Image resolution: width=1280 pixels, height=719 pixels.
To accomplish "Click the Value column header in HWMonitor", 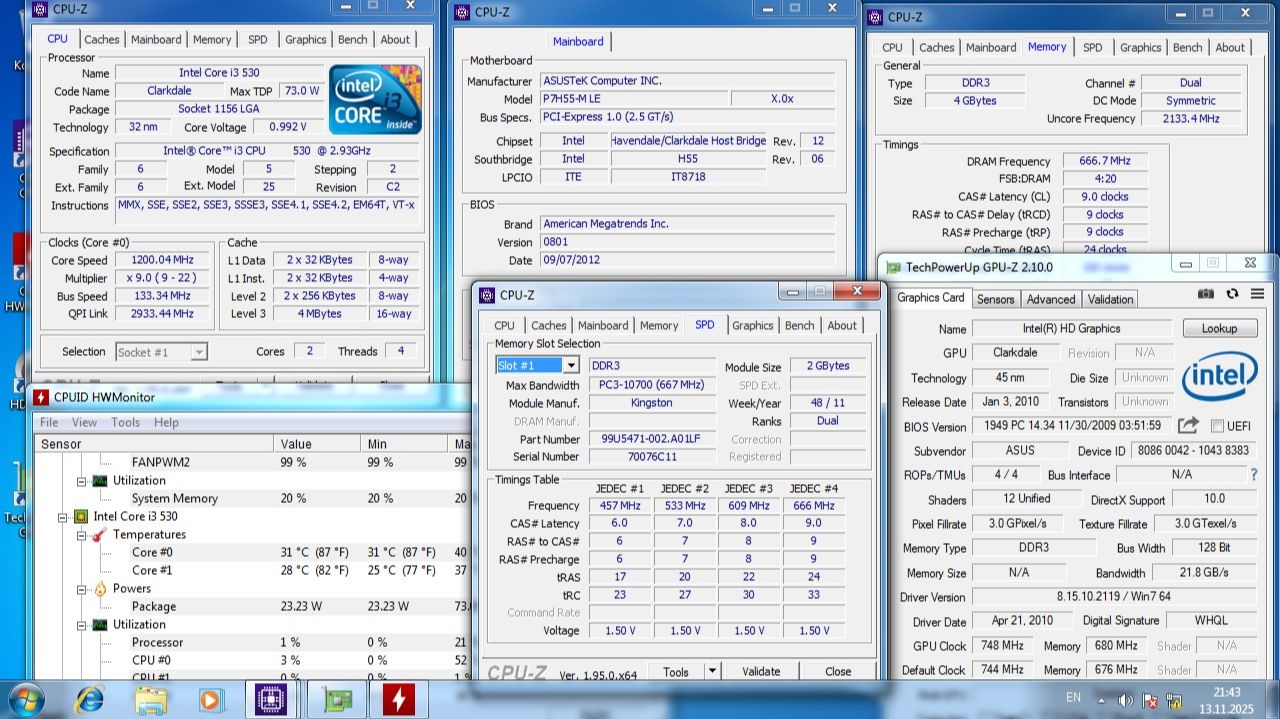I will [x=320, y=444].
